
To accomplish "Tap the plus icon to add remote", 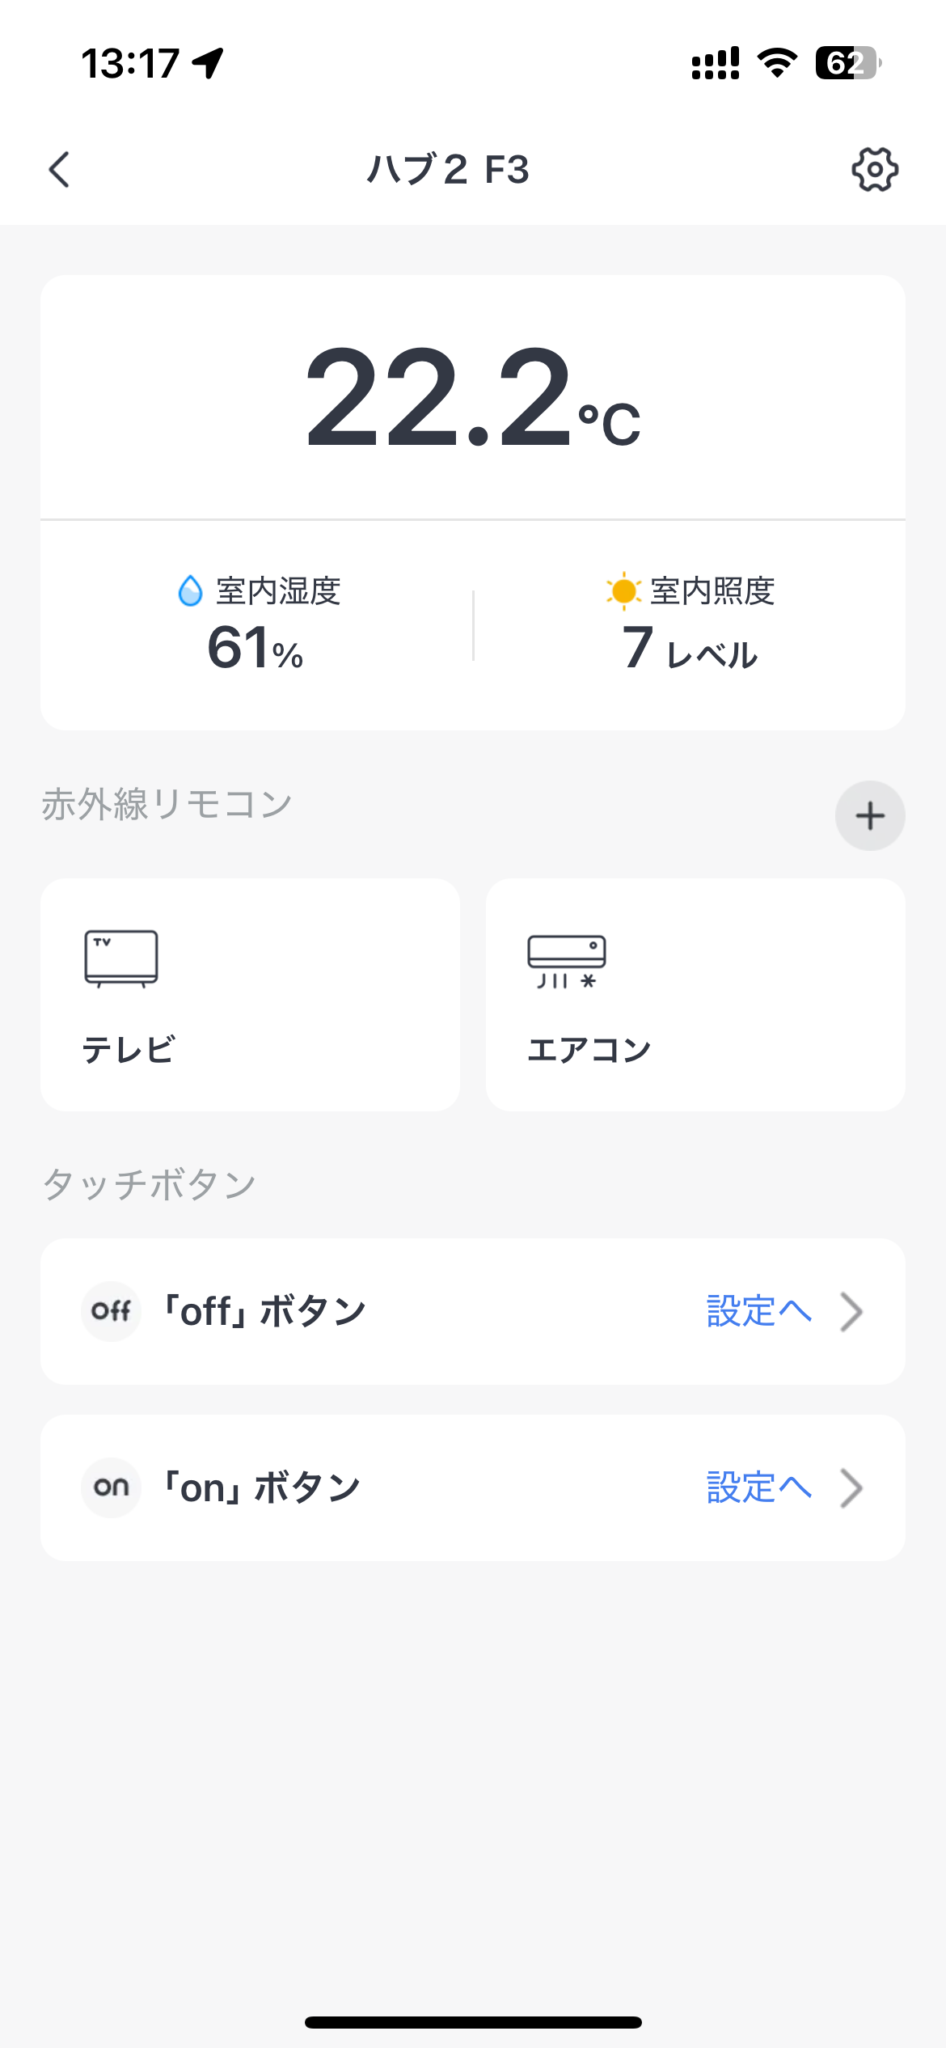I will (870, 815).
